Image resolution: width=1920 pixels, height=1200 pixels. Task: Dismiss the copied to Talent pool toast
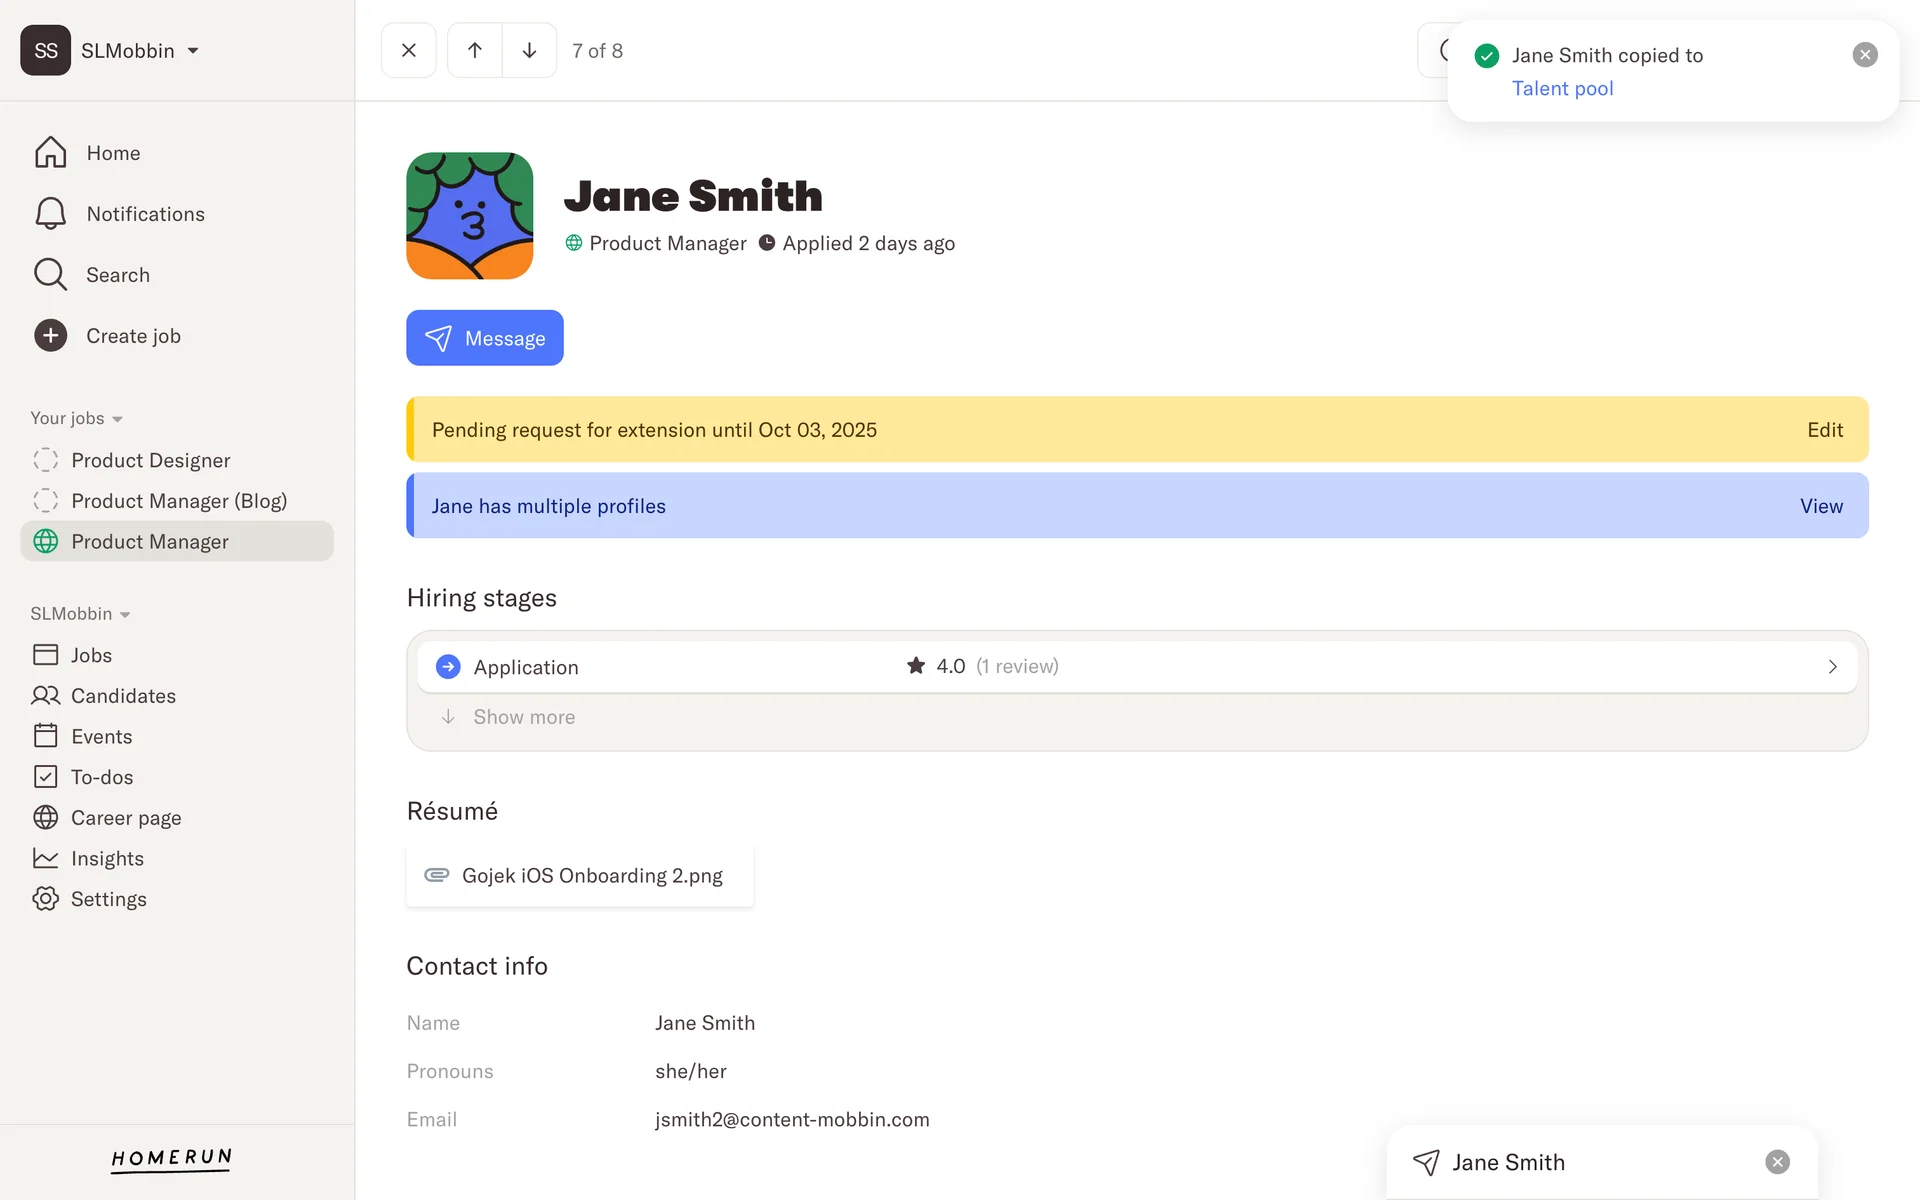click(x=1864, y=55)
